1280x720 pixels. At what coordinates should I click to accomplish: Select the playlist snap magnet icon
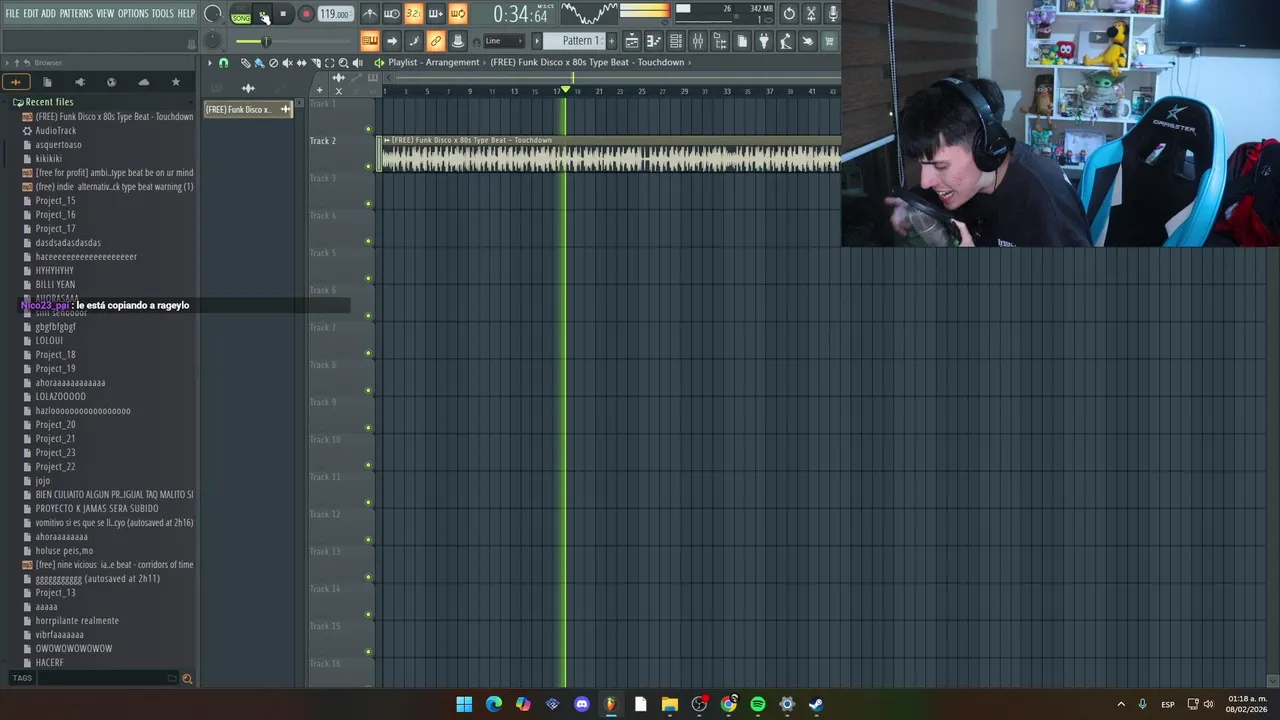tap(223, 63)
